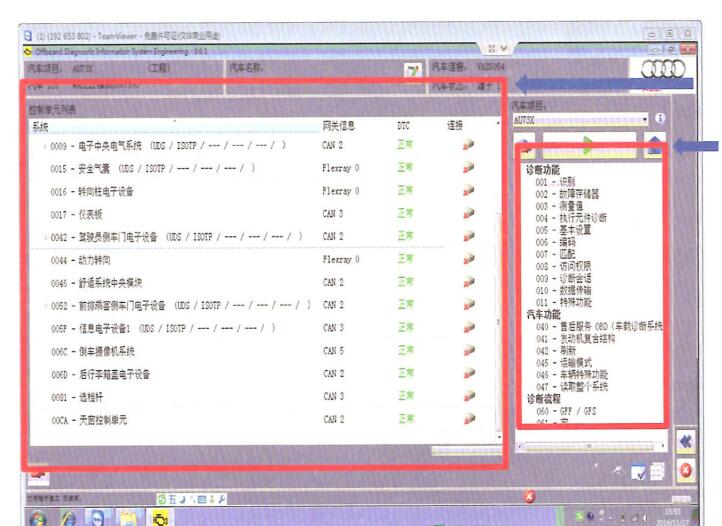Viewport: 722px width, 526px height.
Task: Click connect icon for 00CA 天窗控制单元
Action: point(469,419)
